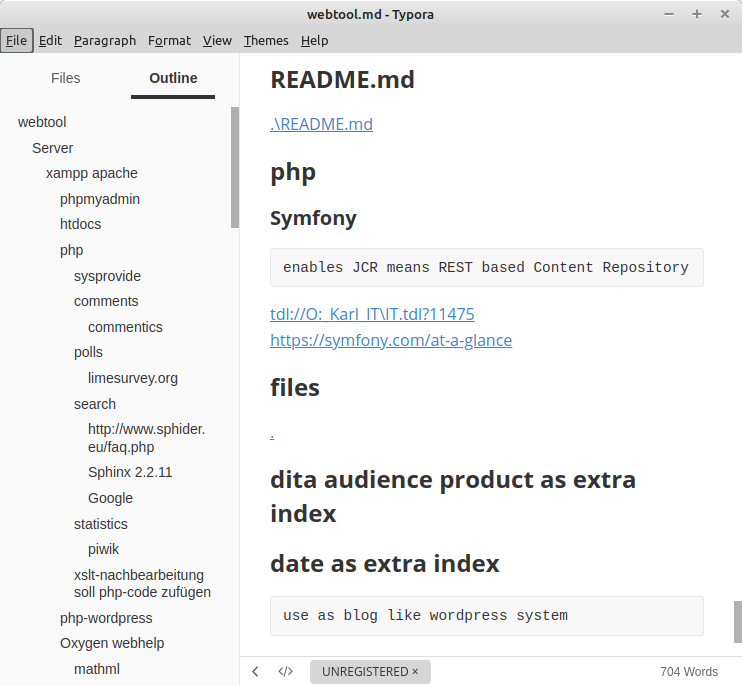Click the 'php' heading in document
The image size is (742, 686).
click(x=293, y=173)
